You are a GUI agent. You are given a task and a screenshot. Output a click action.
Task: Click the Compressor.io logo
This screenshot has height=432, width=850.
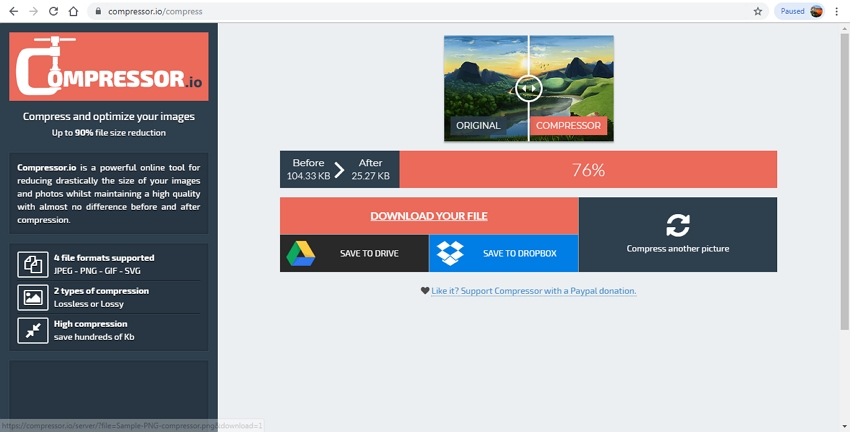click(x=108, y=67)
